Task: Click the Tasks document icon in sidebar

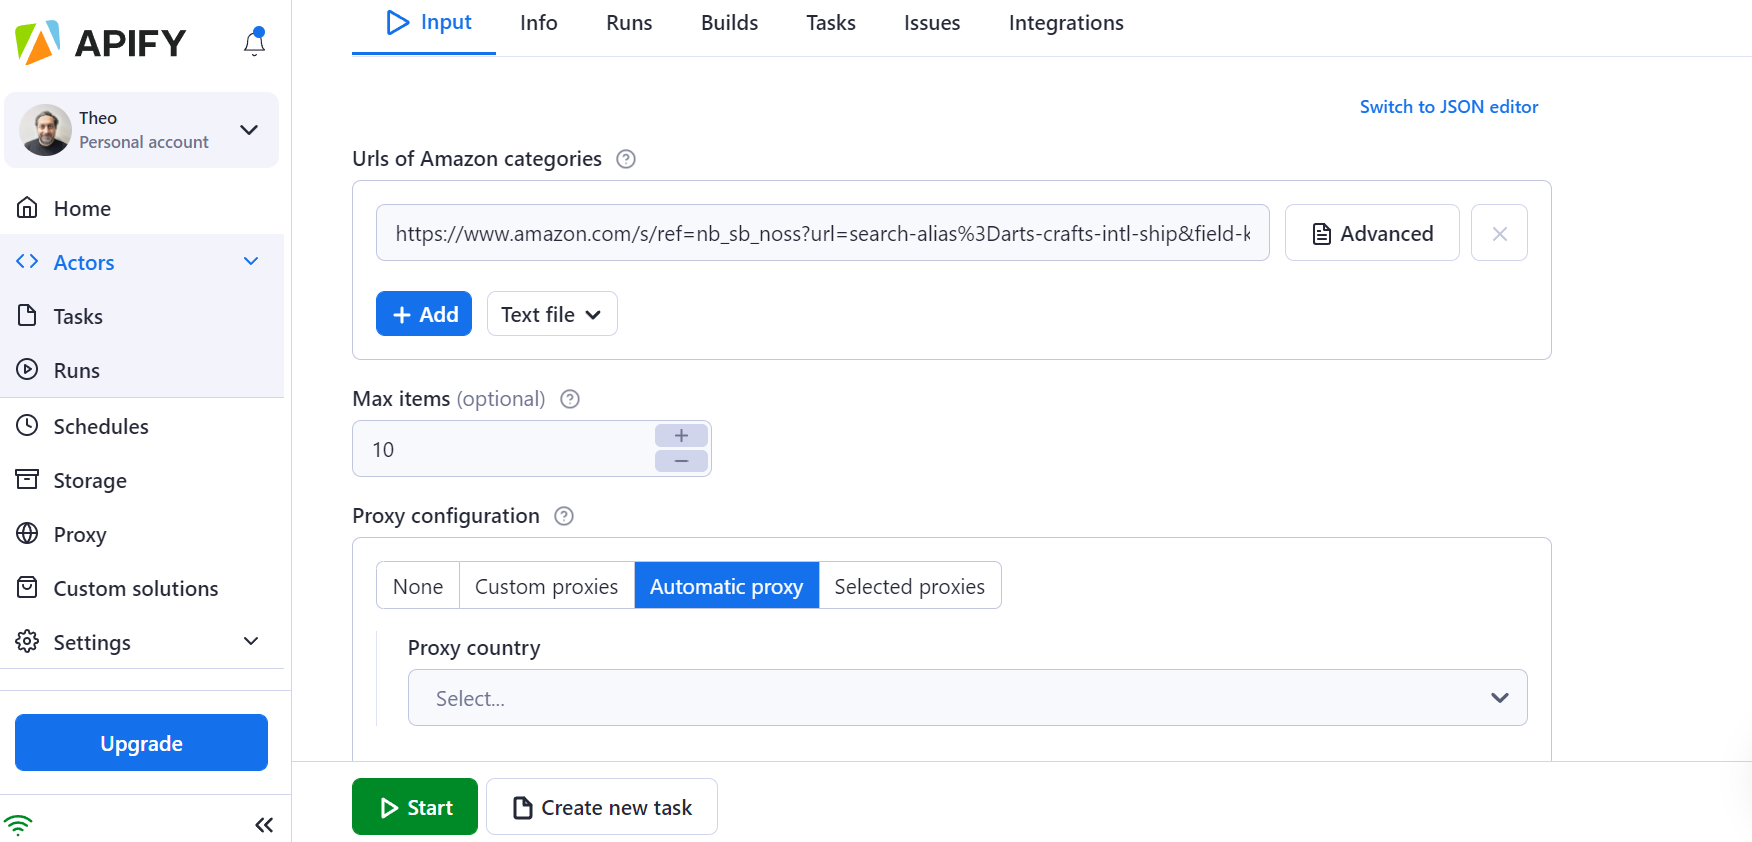Action: pos(28,316)
